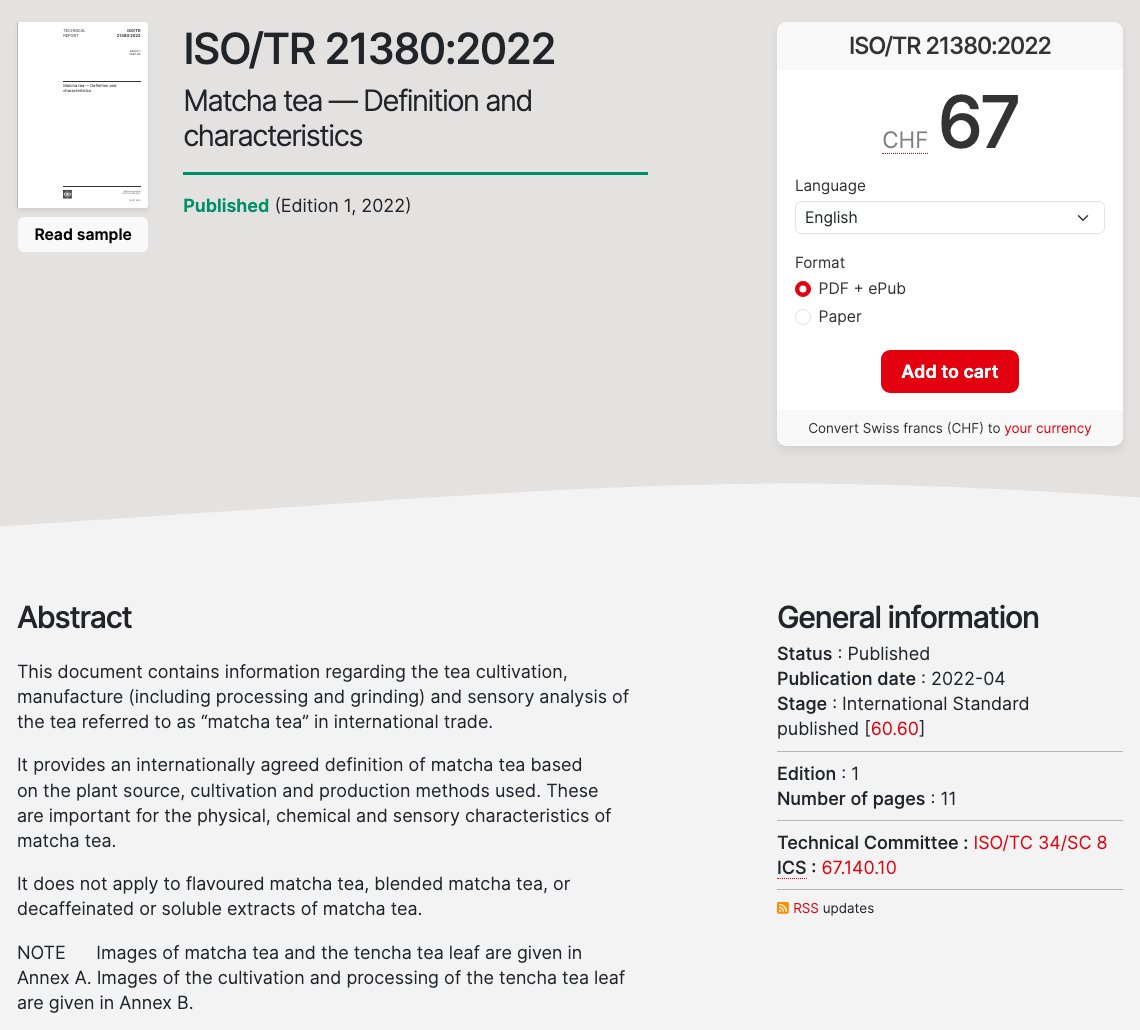Image resolution: width=1140 pixels, height=1030 pixels.
Task: Open the ISO/TC 34/SC 8 committee link
Action: click(1040, 842)
